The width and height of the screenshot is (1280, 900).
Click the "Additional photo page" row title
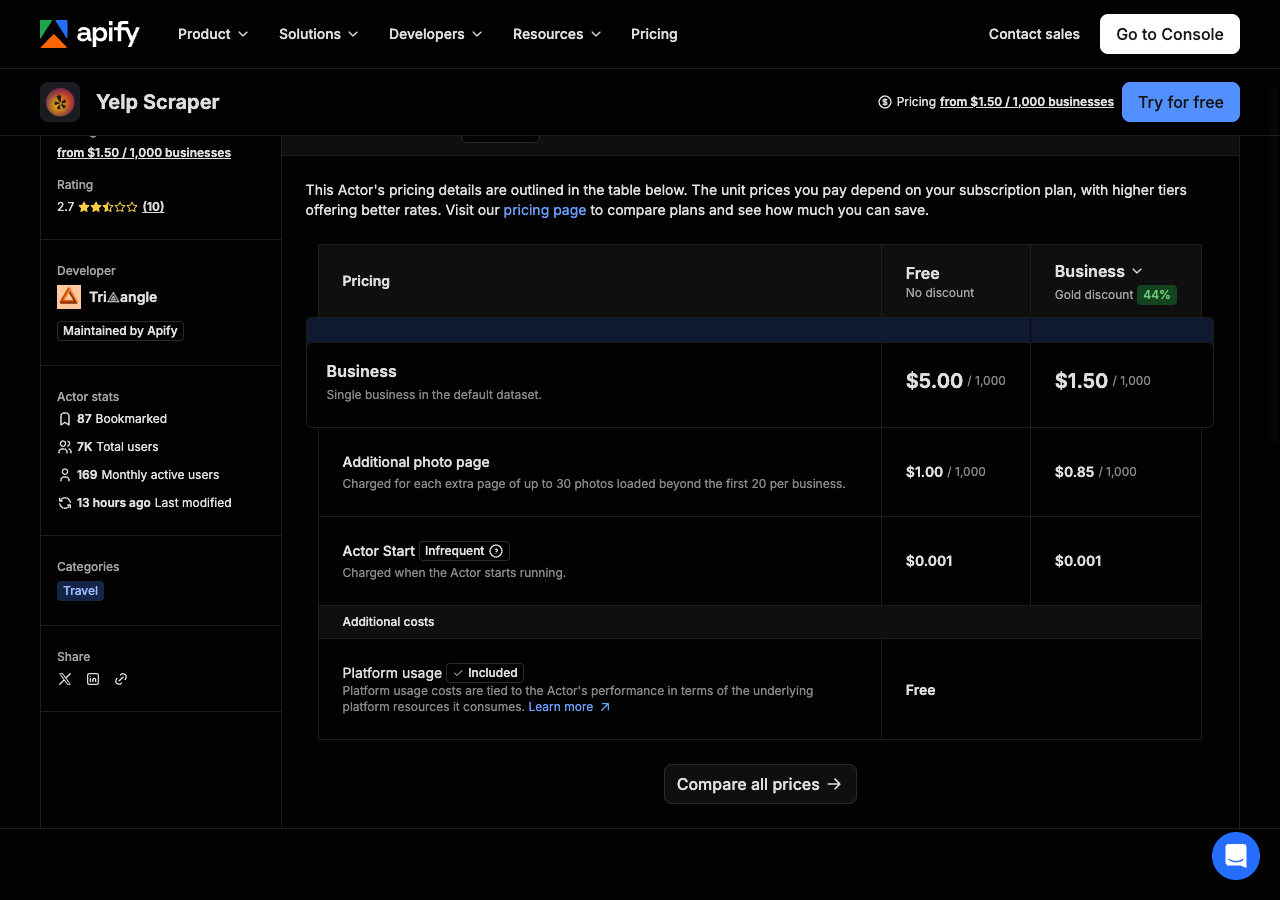tap(416, 462)
